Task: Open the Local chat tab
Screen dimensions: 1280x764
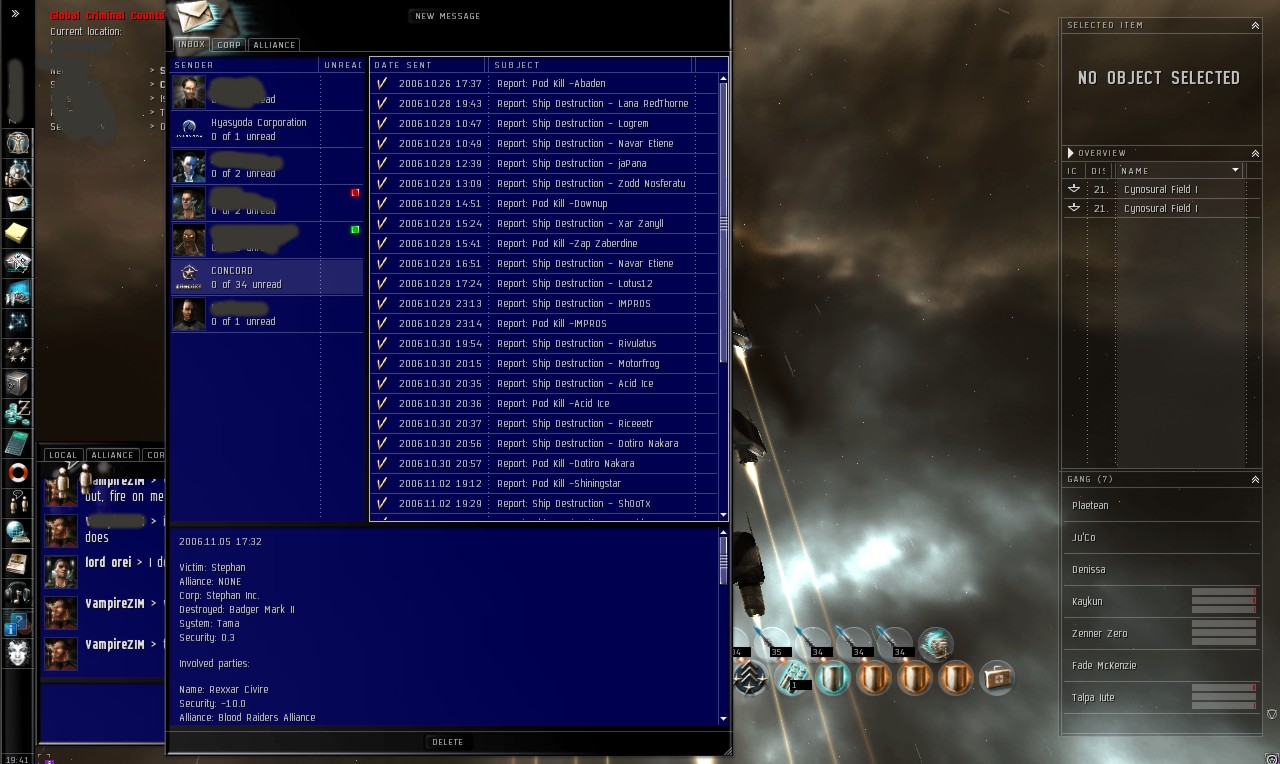Action: pyautogui.click(x=62, y=455)
